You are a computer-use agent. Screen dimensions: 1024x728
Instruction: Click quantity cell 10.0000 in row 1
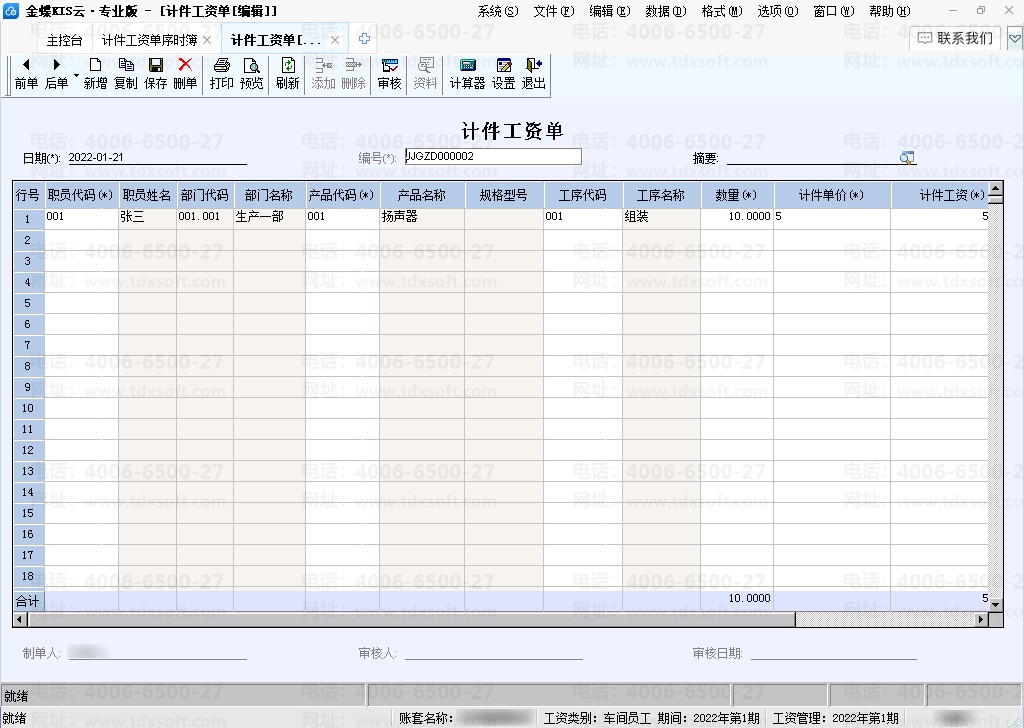[x=737, y=219]
